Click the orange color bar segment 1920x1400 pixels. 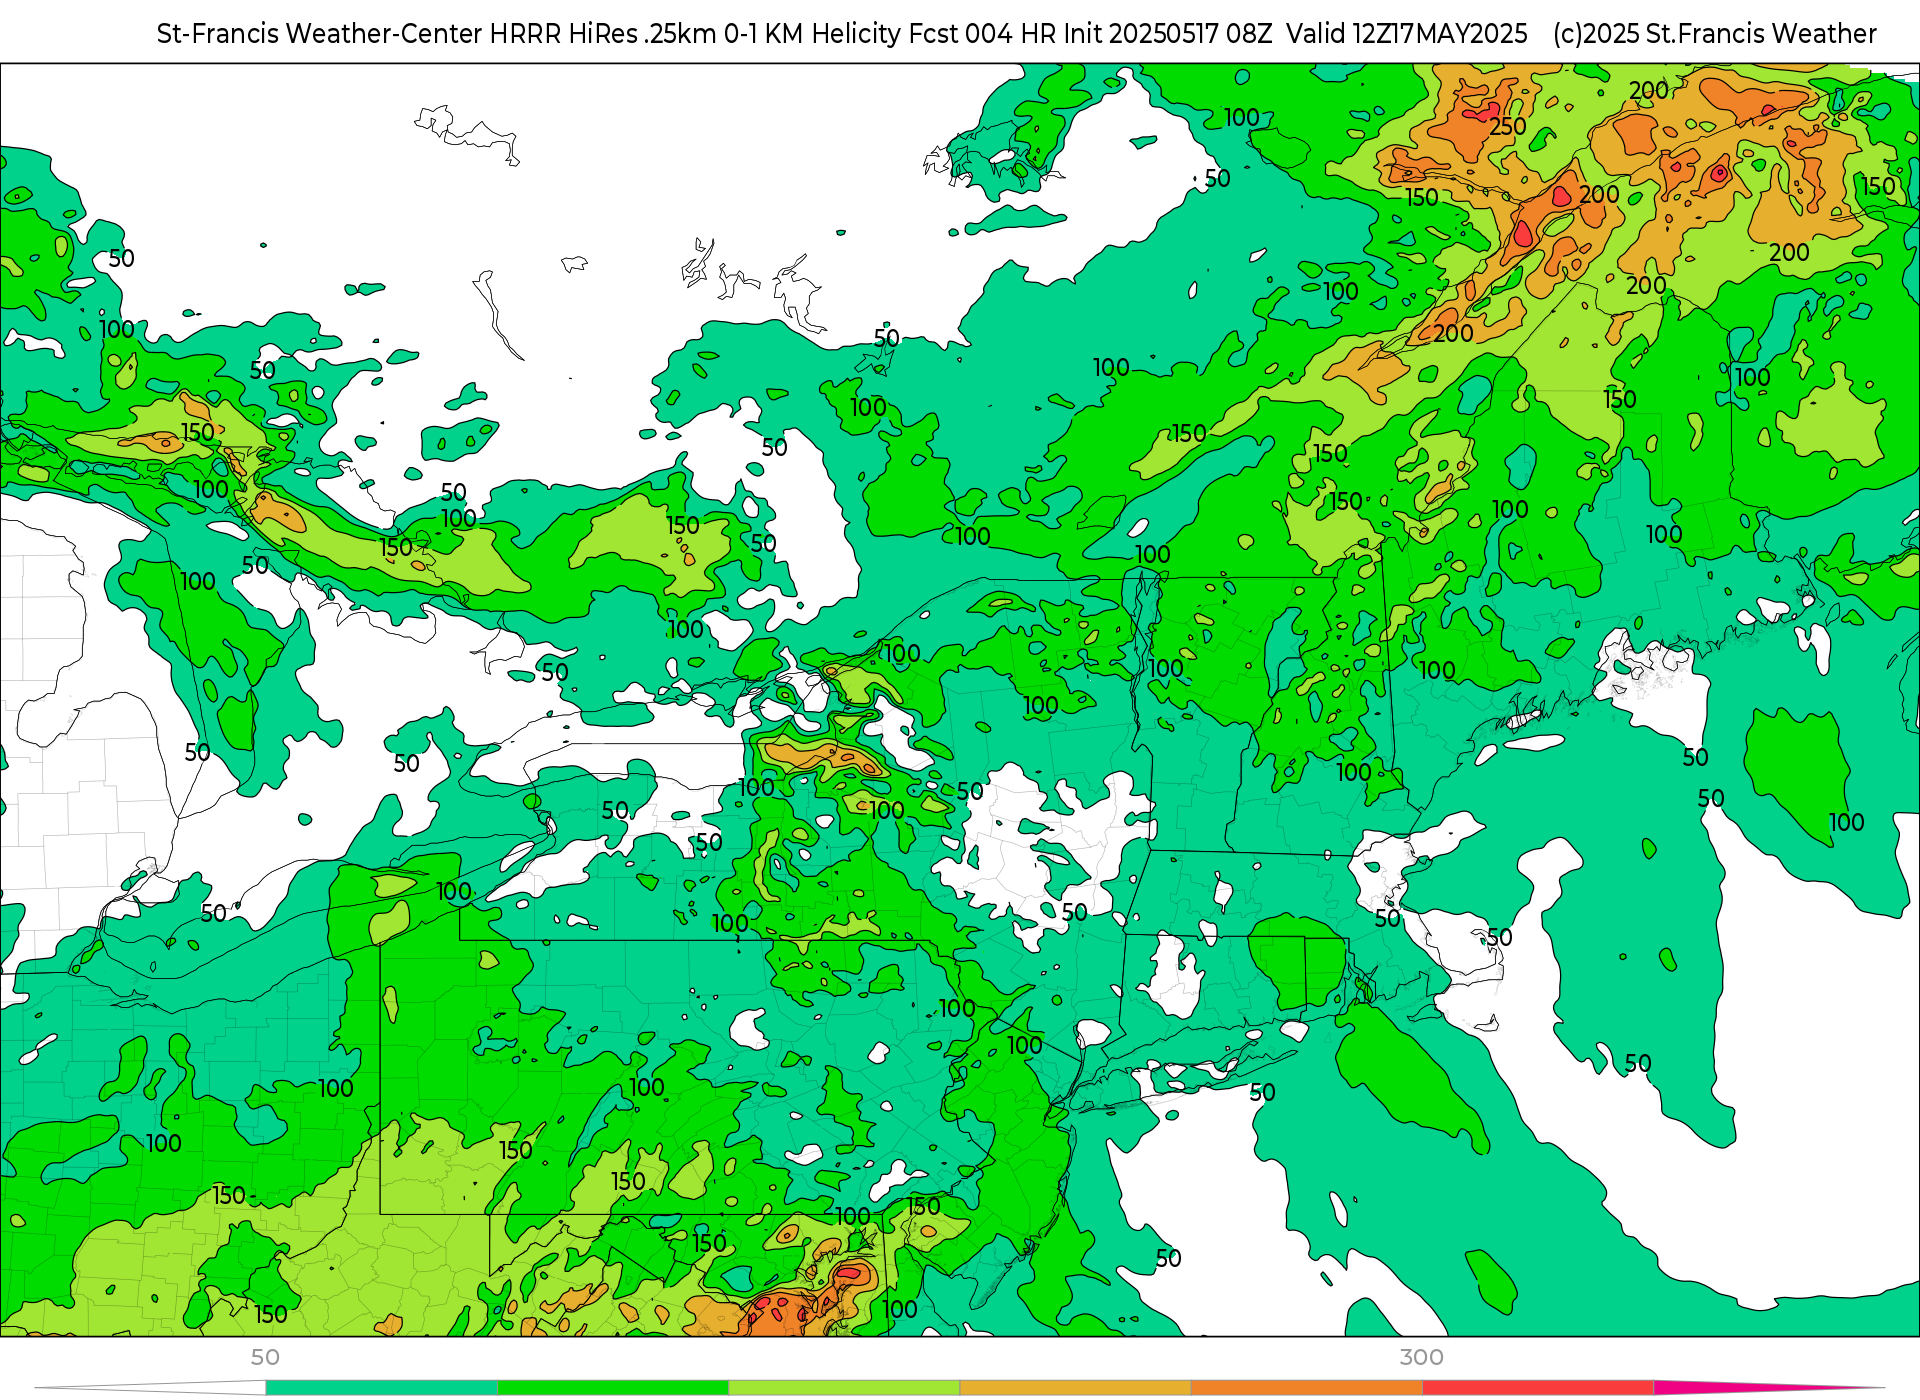[x=1306, y=1388]
